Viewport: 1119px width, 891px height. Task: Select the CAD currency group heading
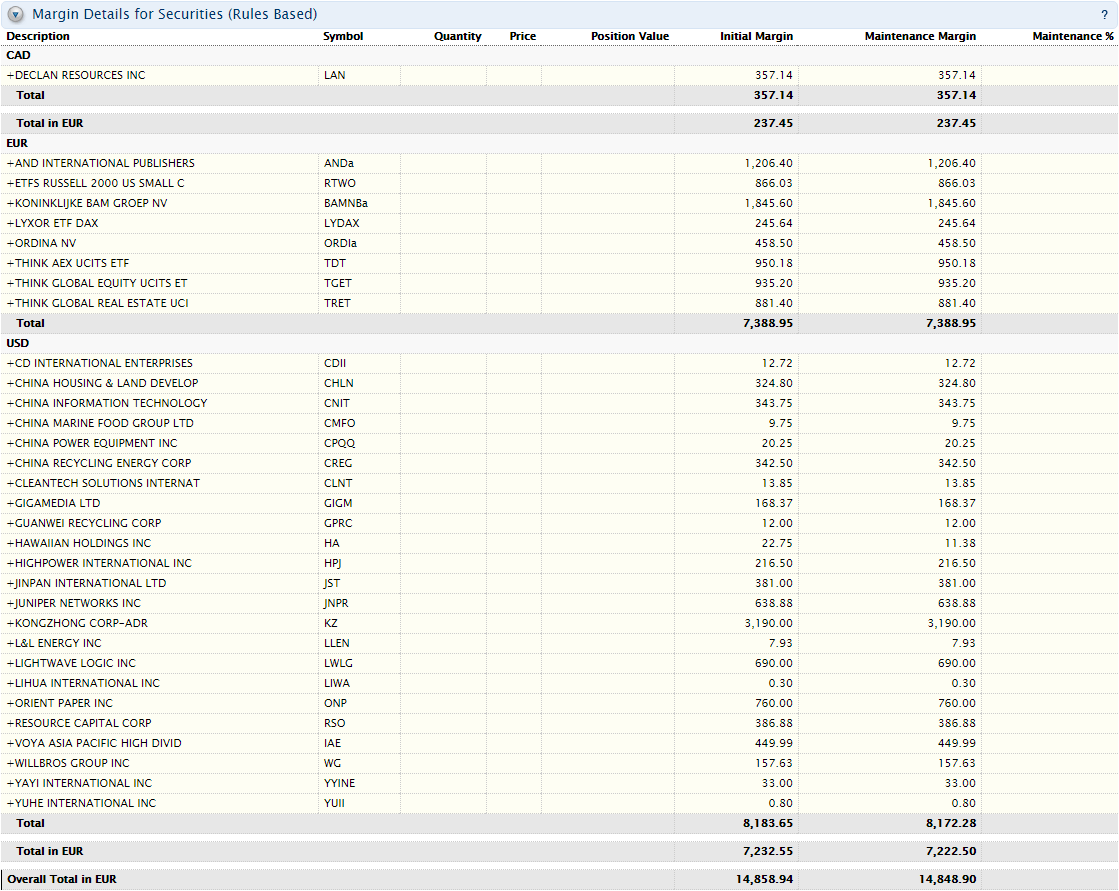click(x=19, y=55)
